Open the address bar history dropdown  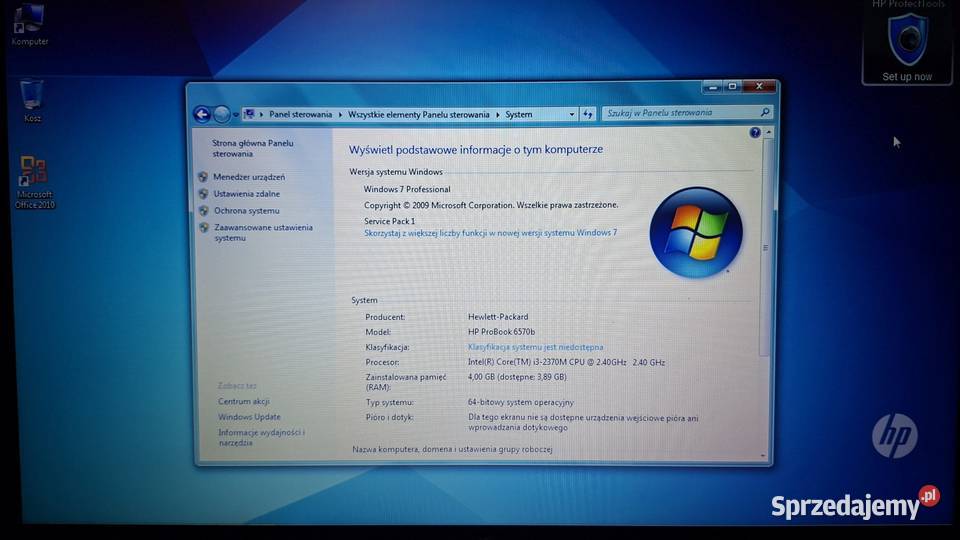coord(572,114)
